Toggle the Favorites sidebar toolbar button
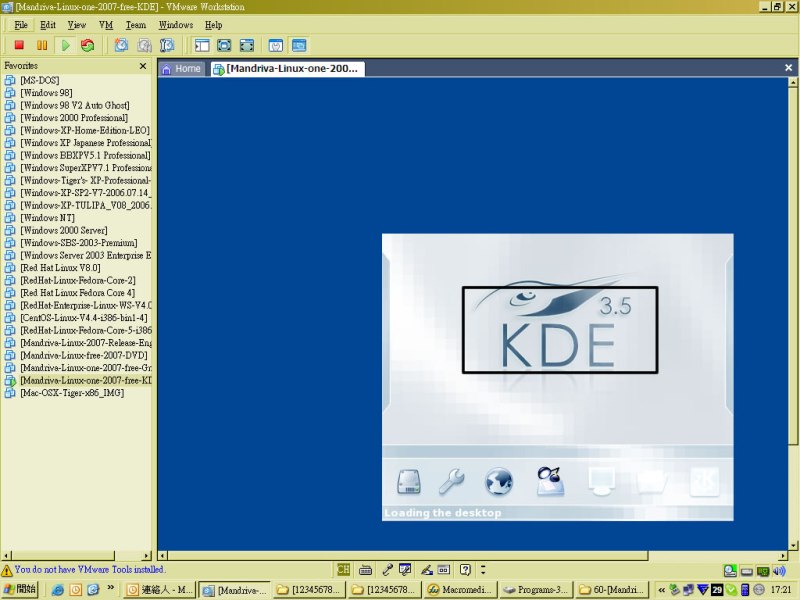 point(202,45)
